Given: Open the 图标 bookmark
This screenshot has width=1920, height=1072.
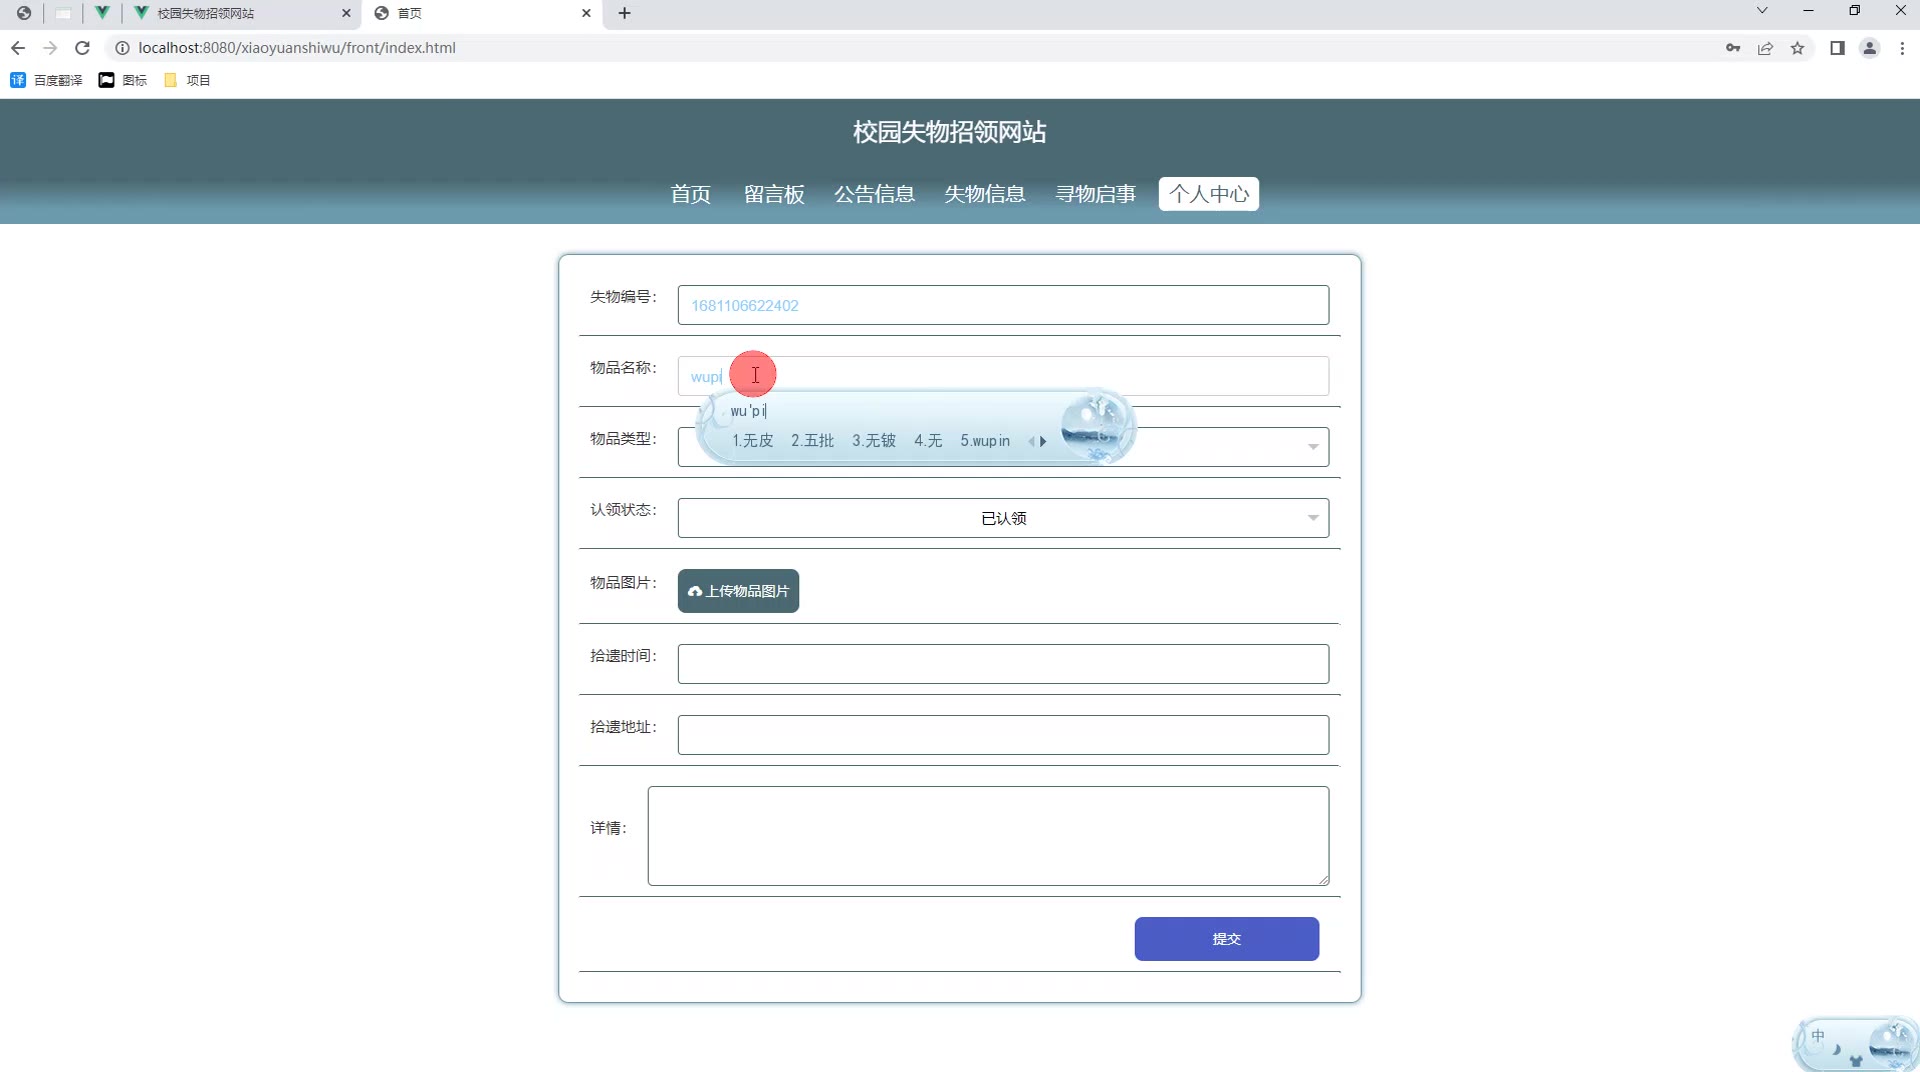Looking at the screenshot, I should [x=123, y=80].
